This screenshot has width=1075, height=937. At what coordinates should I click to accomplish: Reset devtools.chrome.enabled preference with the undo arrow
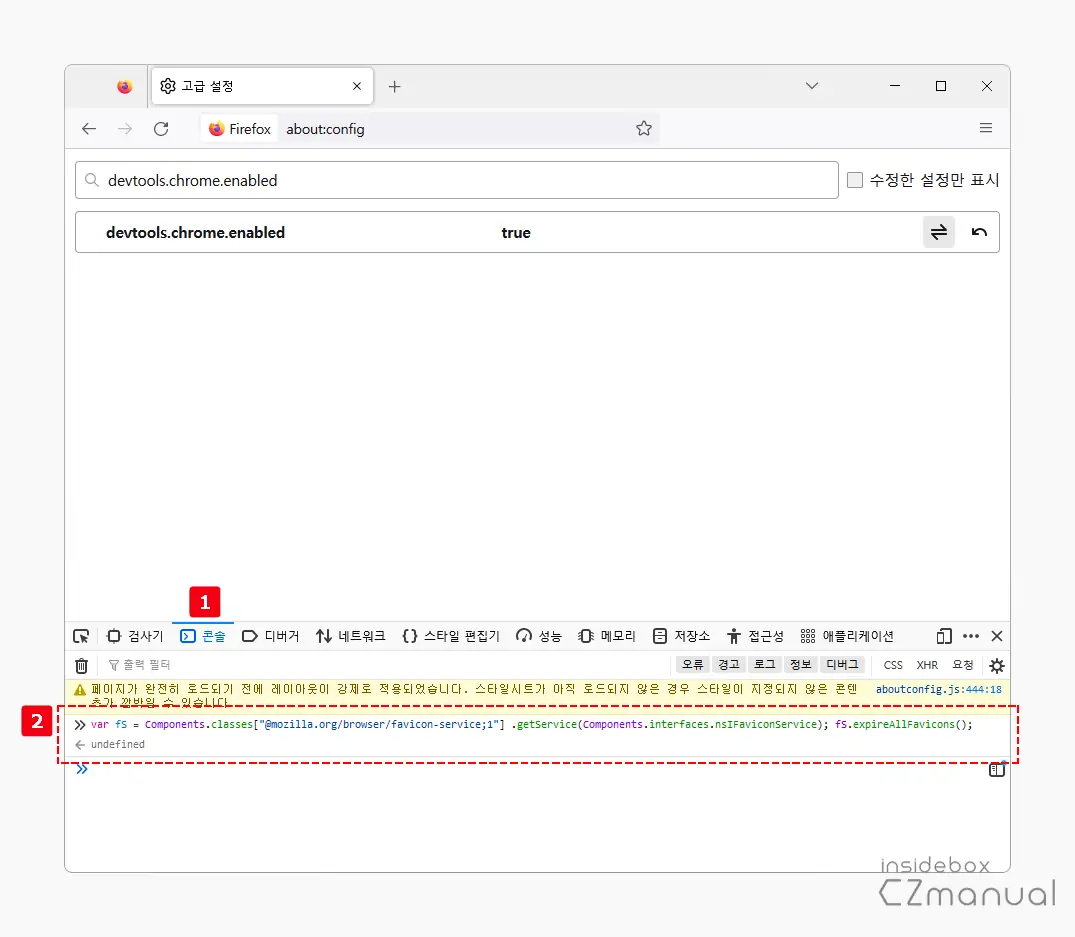979,232
